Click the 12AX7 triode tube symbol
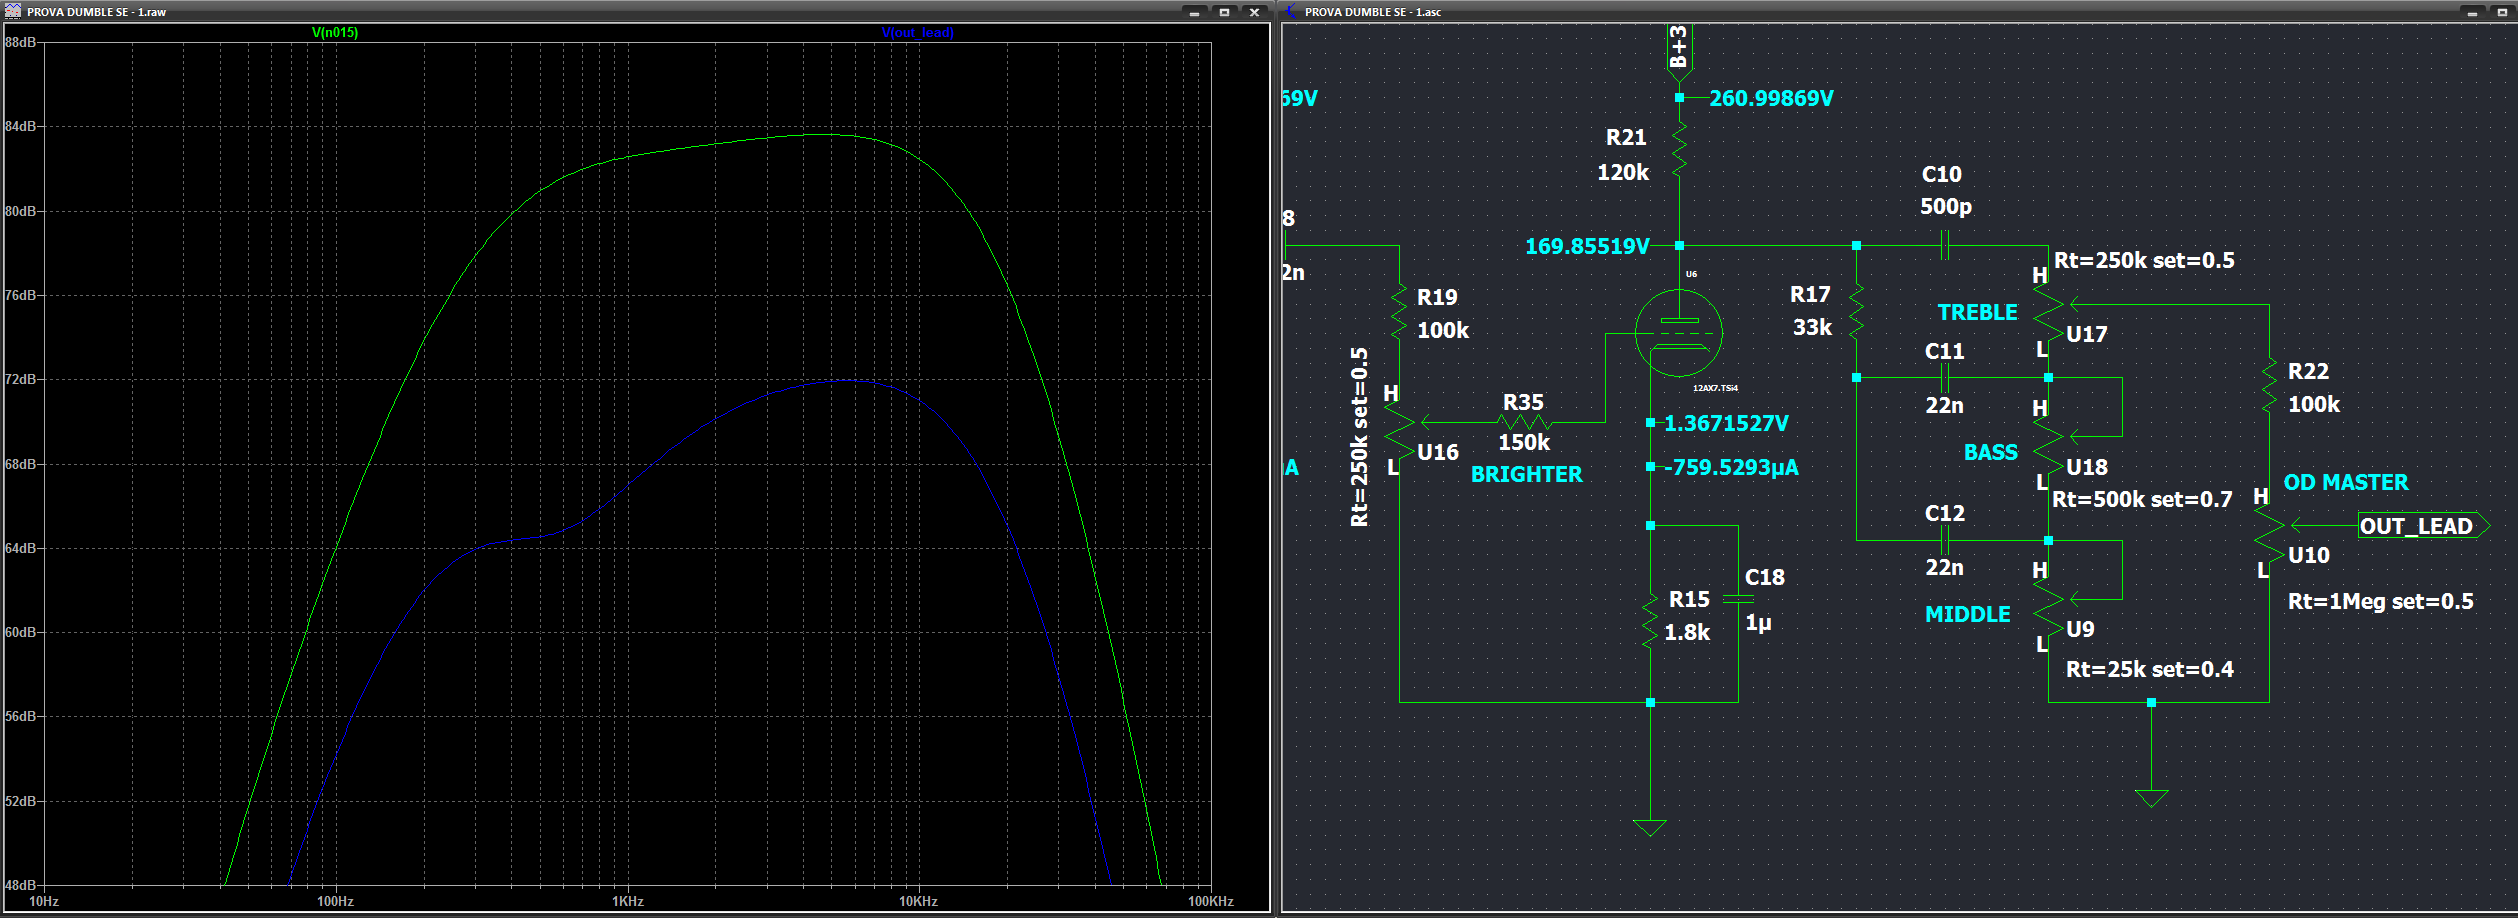 1679,333
